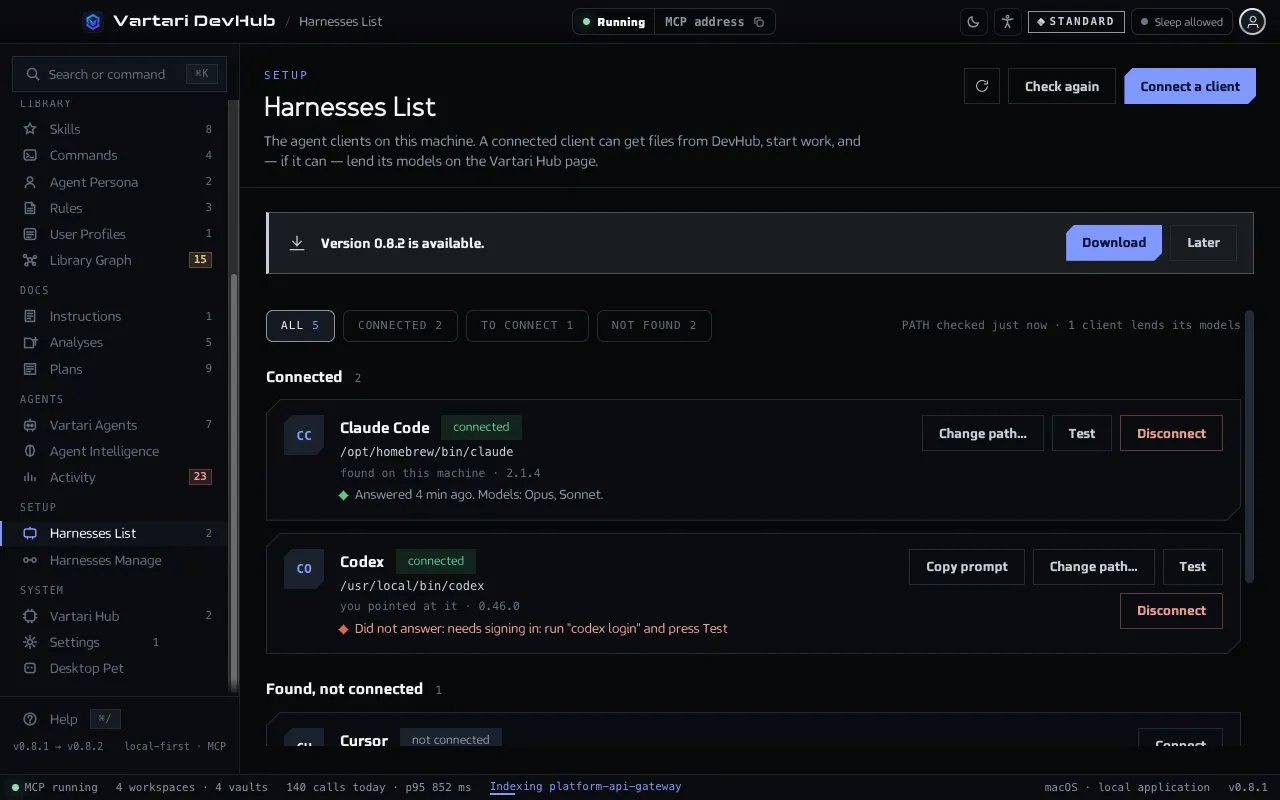Click the Library Graph 15 badge
Viewport: 1280px width, 800px height.
[200, 260]
